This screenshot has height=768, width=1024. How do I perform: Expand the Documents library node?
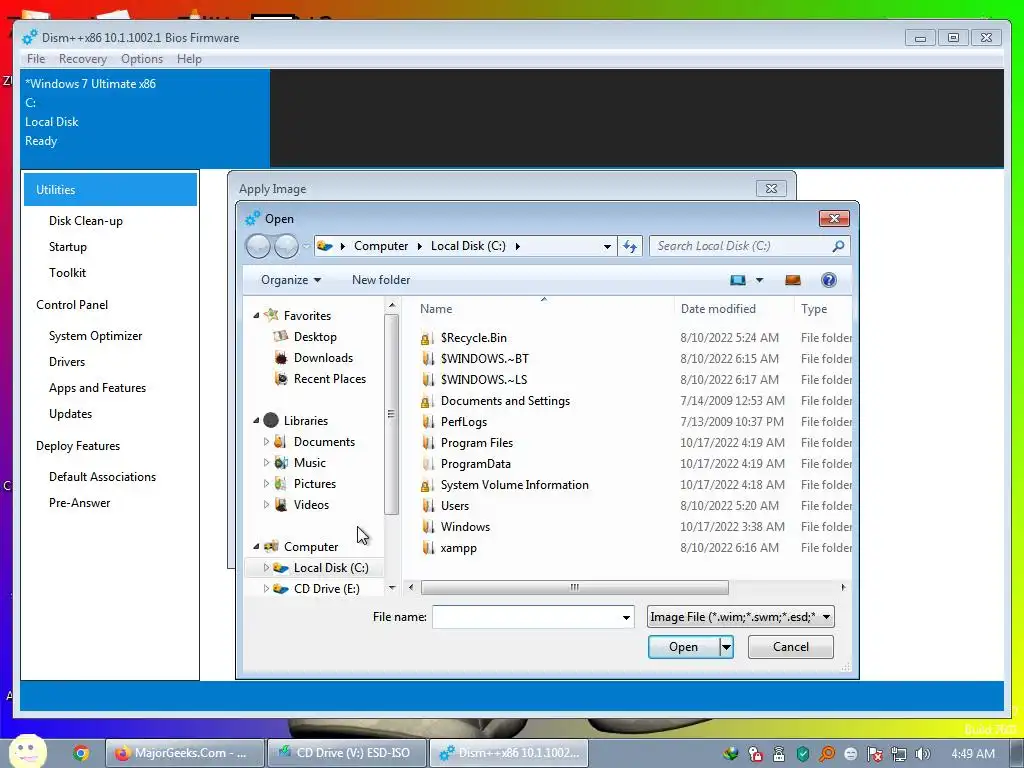pos(266,442)
